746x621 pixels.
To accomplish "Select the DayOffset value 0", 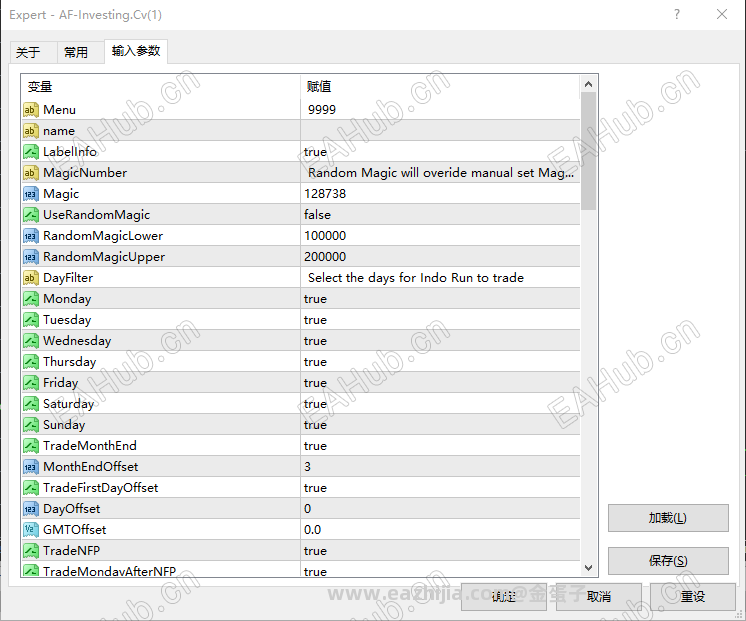I will 307,509.
